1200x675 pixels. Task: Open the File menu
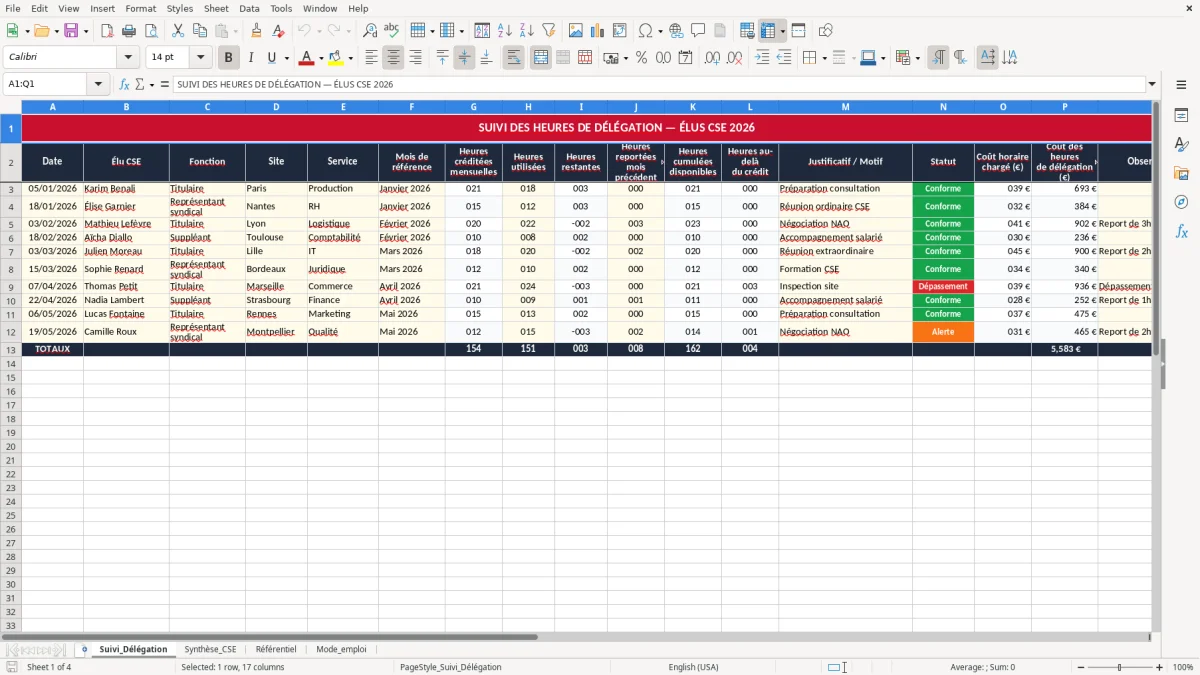coord(13,8)
